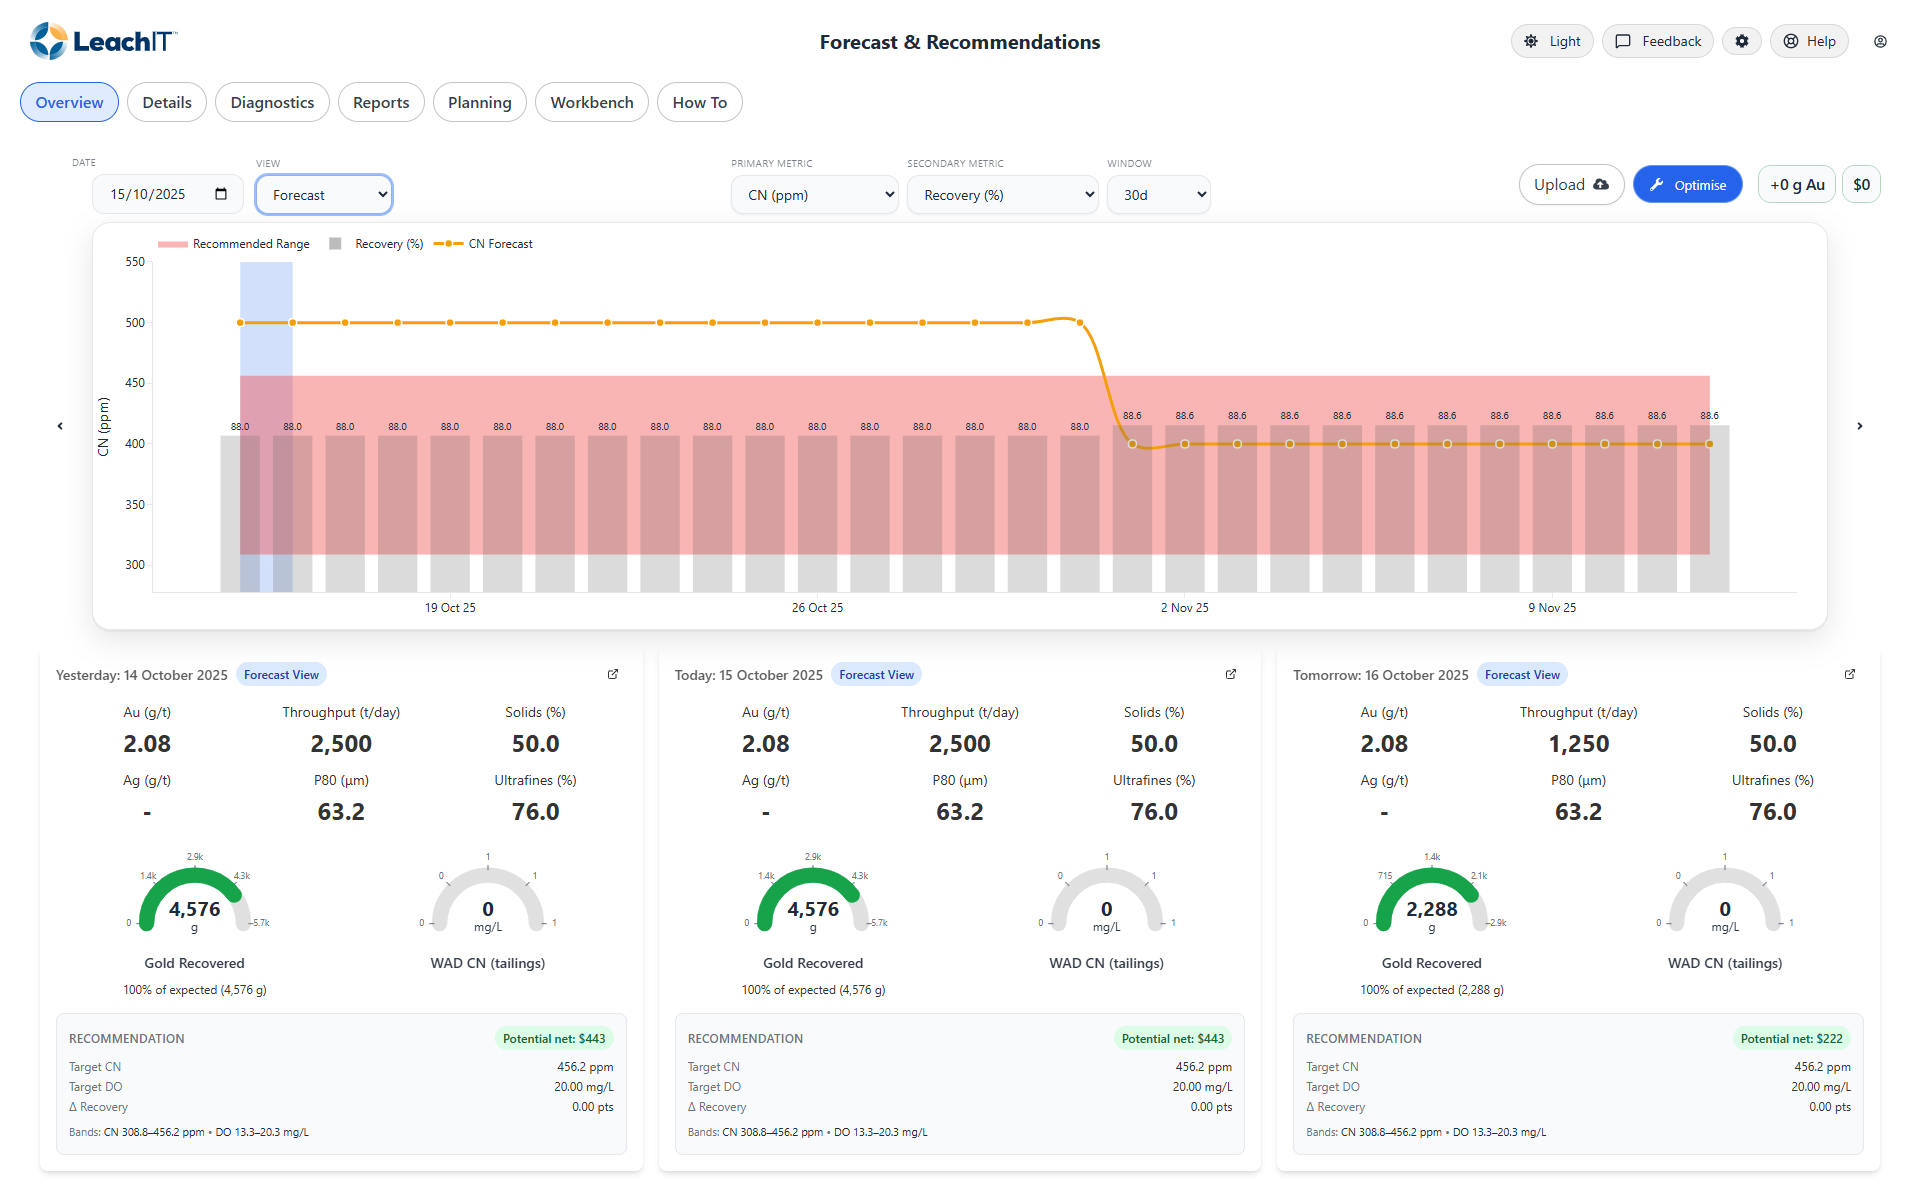
Task: Click the chart previous arrow
Action: (60, 426)
